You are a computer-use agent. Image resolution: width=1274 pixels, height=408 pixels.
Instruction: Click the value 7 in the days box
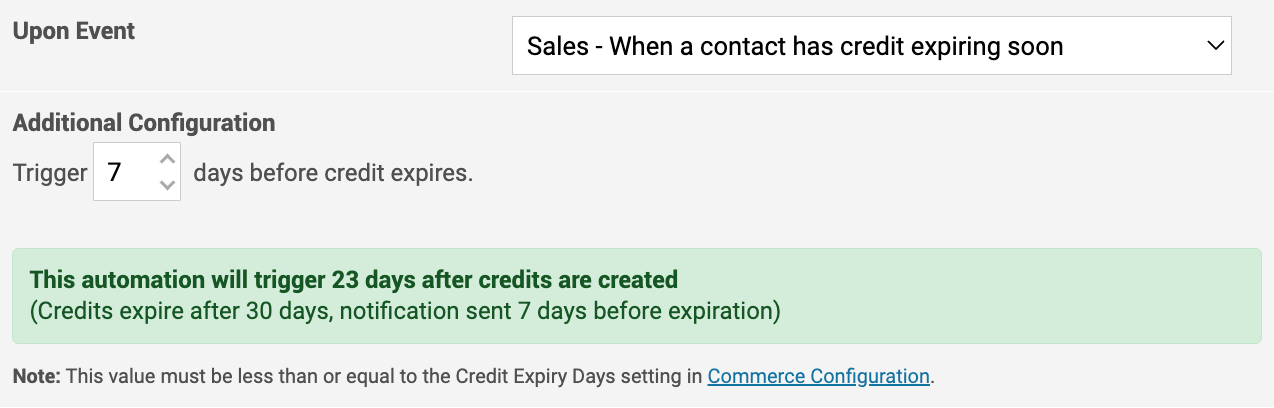(x=114, y=172)
